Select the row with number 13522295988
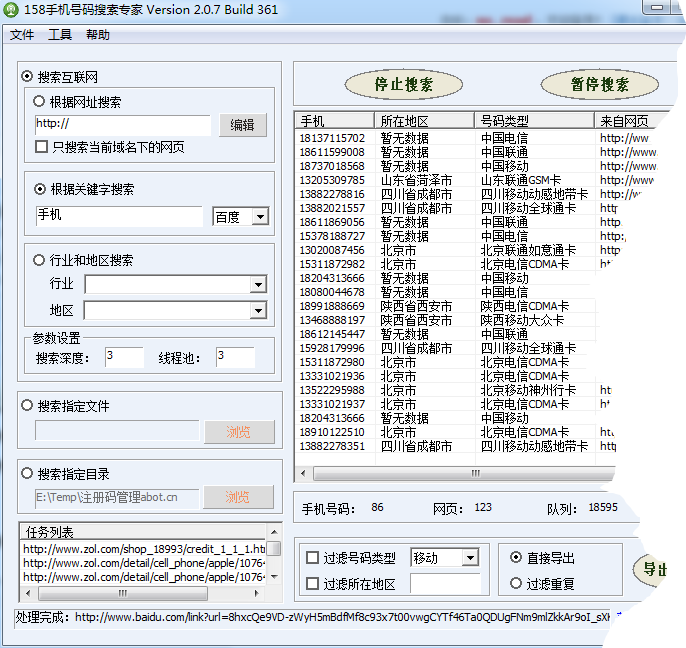Screen dimensions: 686x648 [x=455, y=390]
